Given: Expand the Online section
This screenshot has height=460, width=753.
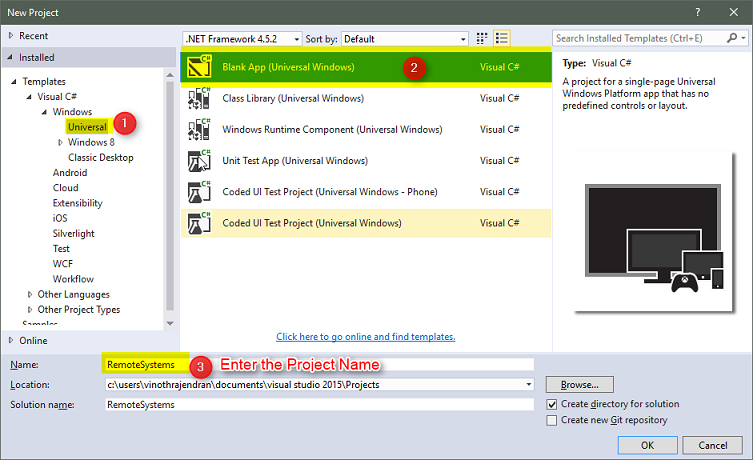Looking at the screenshot, I should click(x=11, y=340).
